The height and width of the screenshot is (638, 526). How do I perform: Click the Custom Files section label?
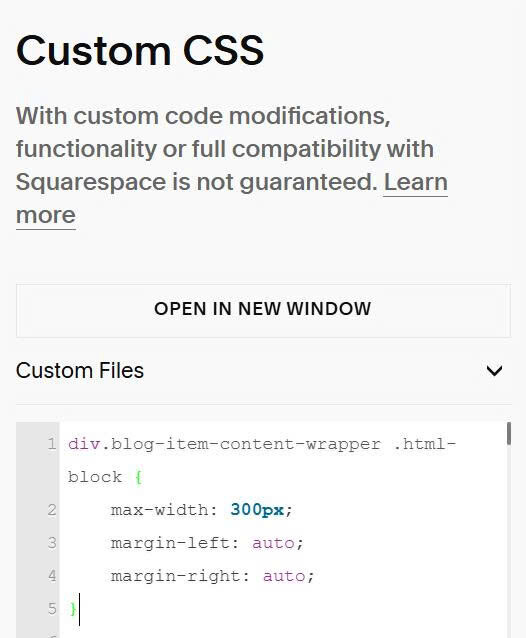pos(80,371)
